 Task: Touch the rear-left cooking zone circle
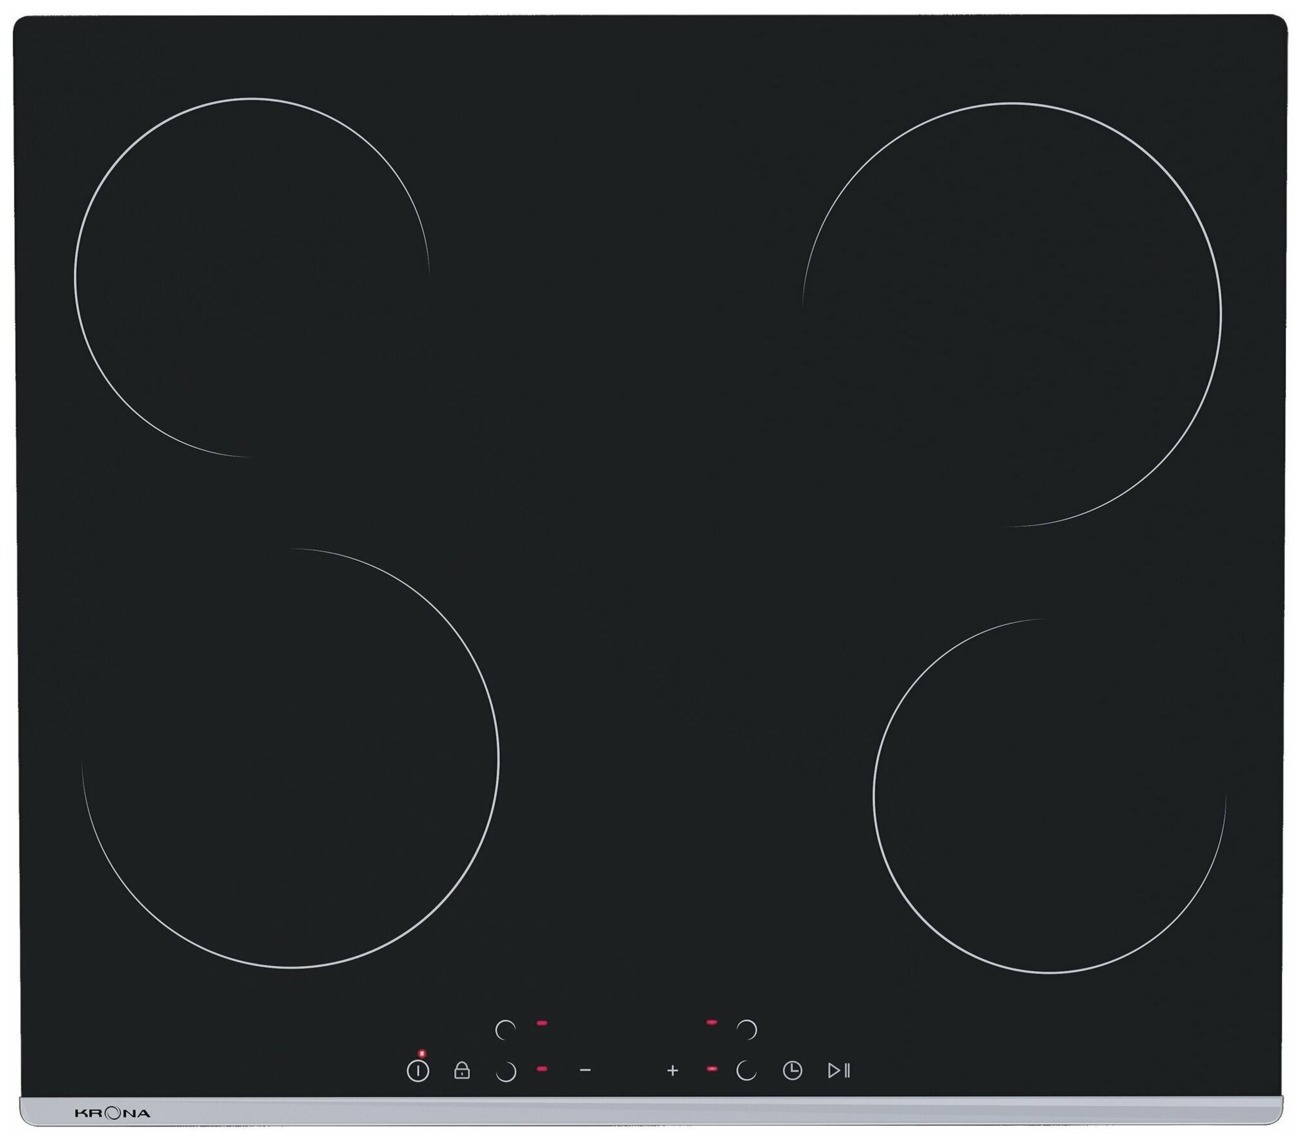click(252, 277)
